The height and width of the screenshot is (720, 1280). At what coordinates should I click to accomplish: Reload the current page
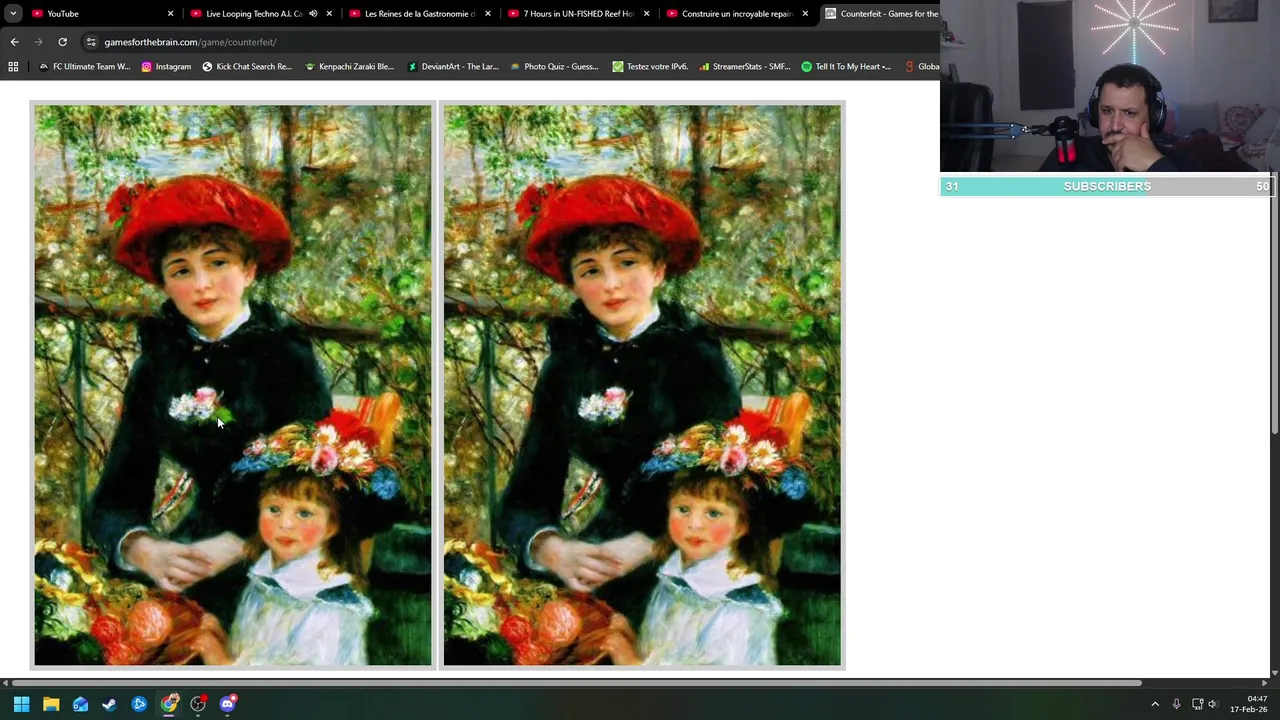pos(62,42)
